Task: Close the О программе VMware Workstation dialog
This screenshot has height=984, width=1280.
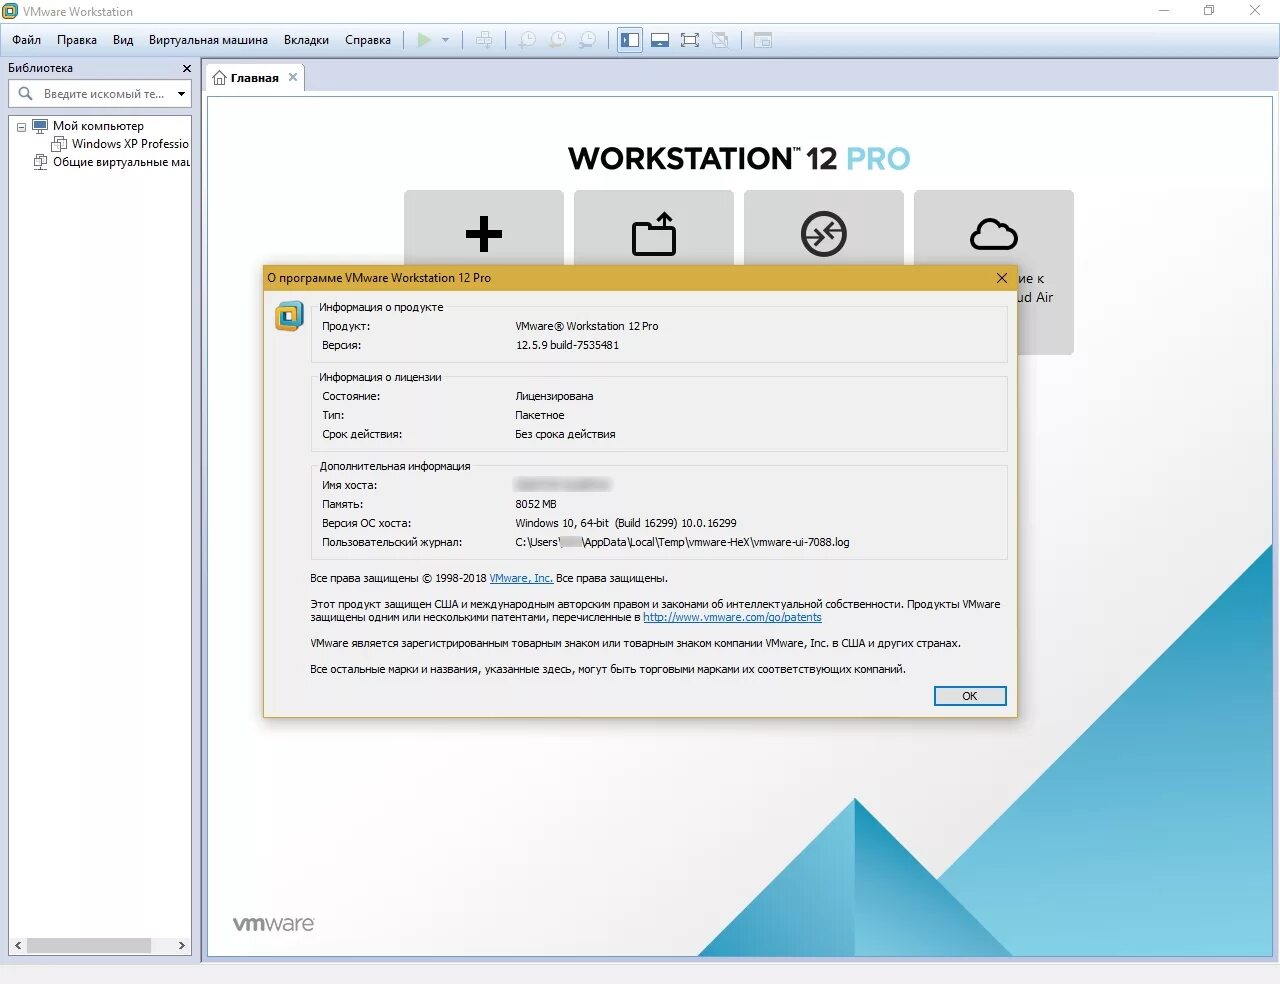Action: [x=1002, y=278]
